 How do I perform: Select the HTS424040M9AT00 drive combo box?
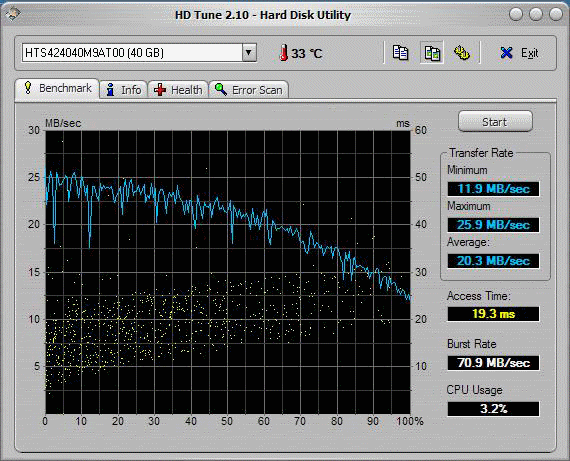point(139,53)
